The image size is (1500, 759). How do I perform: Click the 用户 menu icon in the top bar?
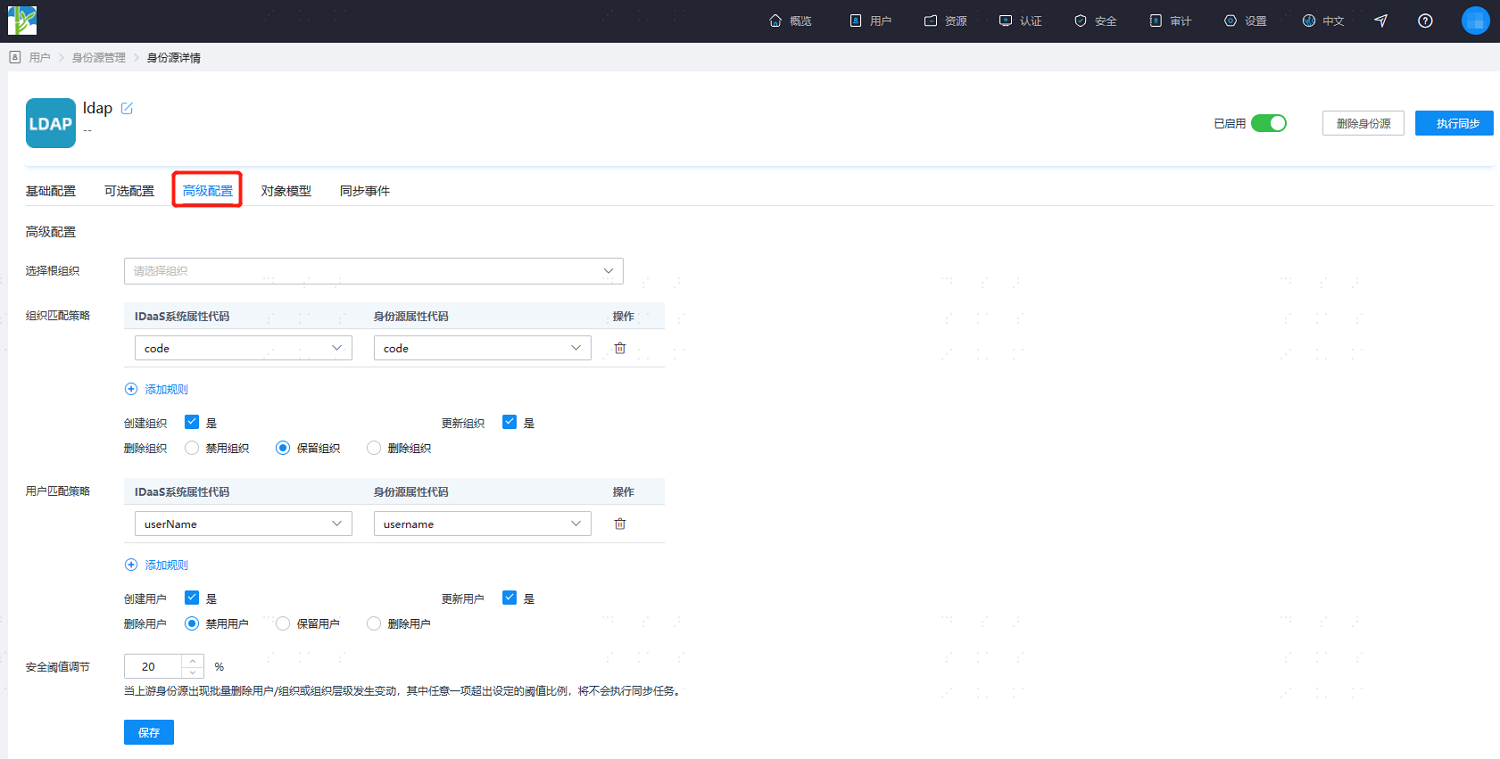point(855,21)
